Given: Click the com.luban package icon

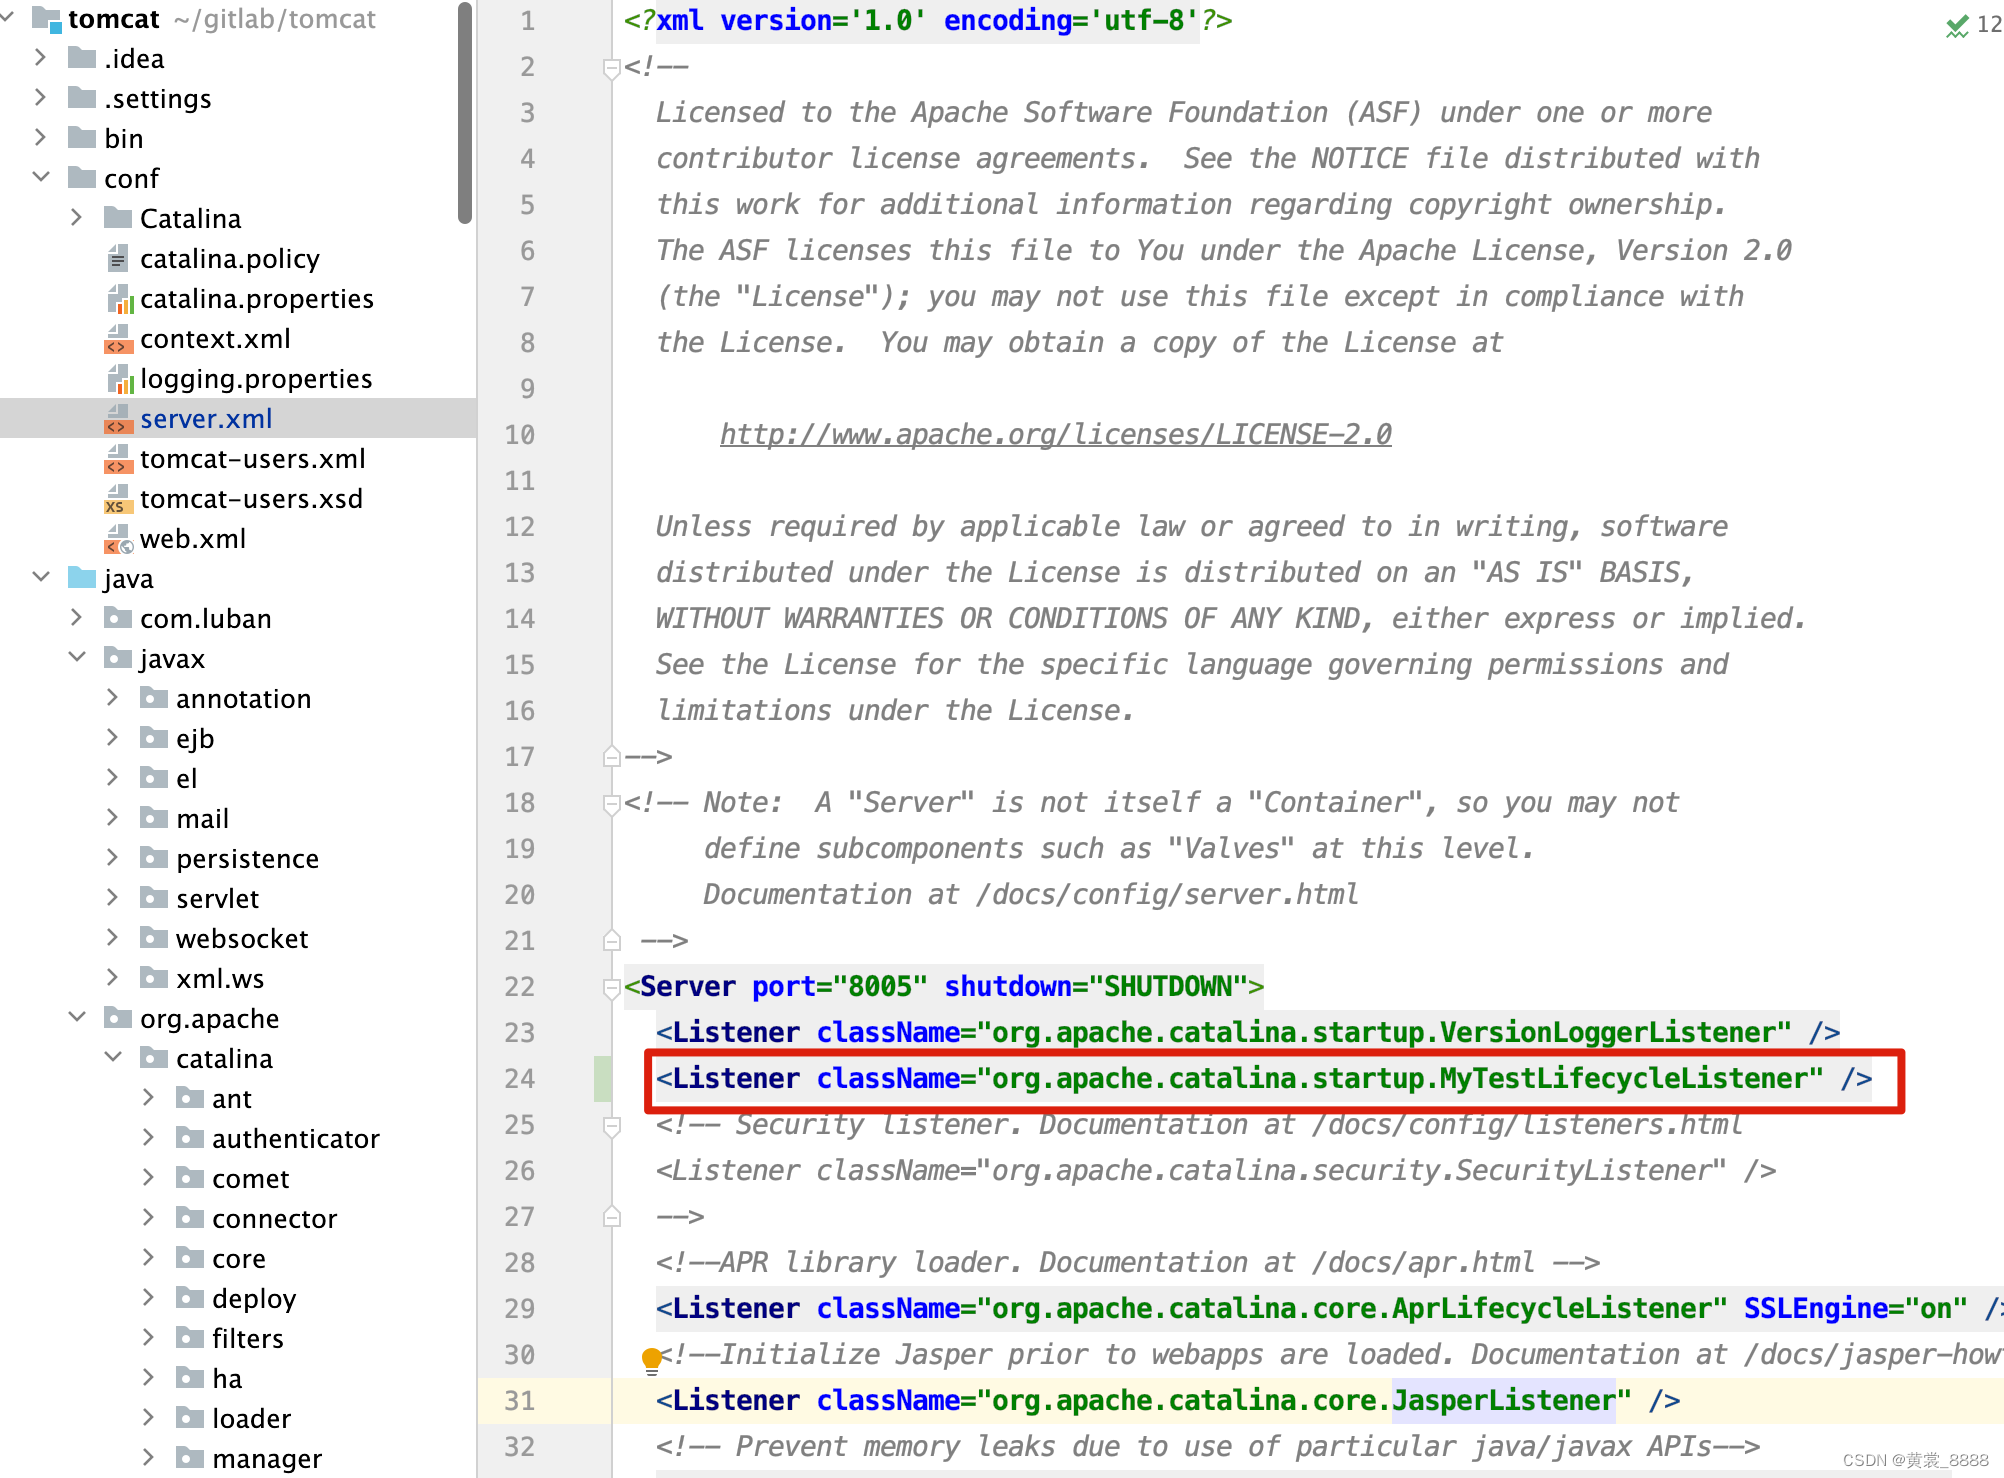Looking at the screenshot, I should click(118, 618).
